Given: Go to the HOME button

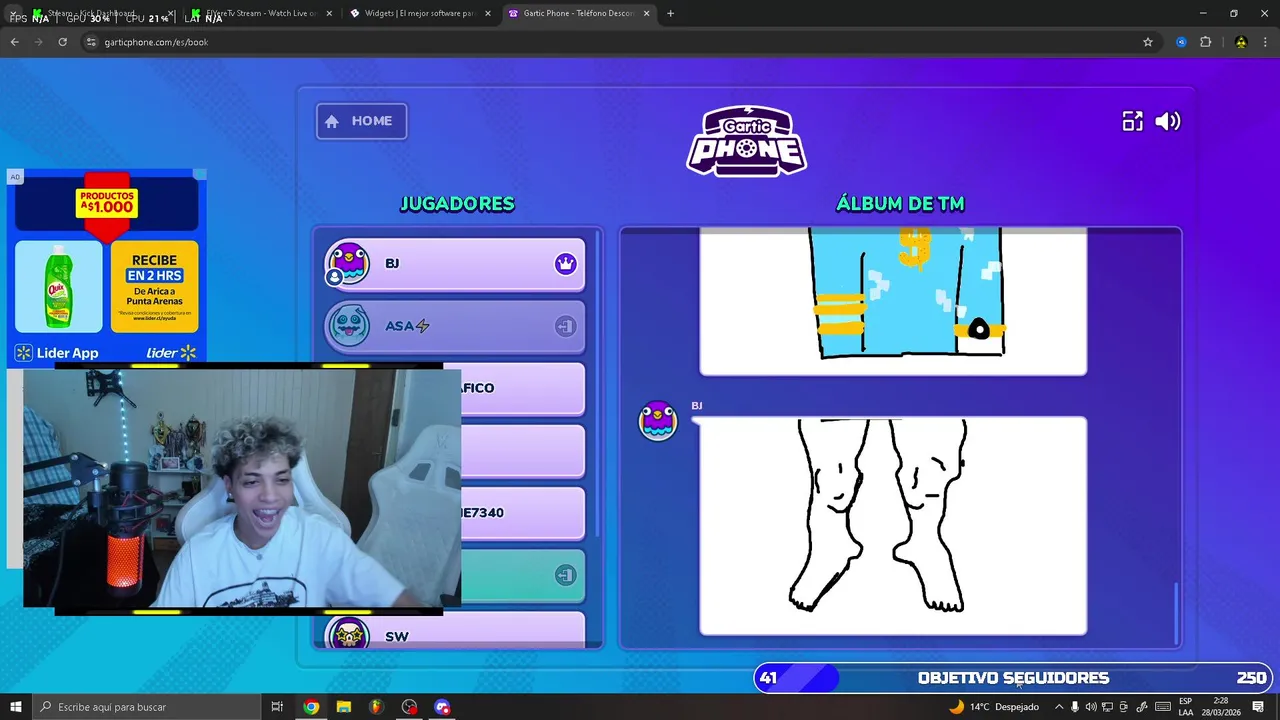Looking at the screenshot, I should pyautogui.click(x=361, y=121).
